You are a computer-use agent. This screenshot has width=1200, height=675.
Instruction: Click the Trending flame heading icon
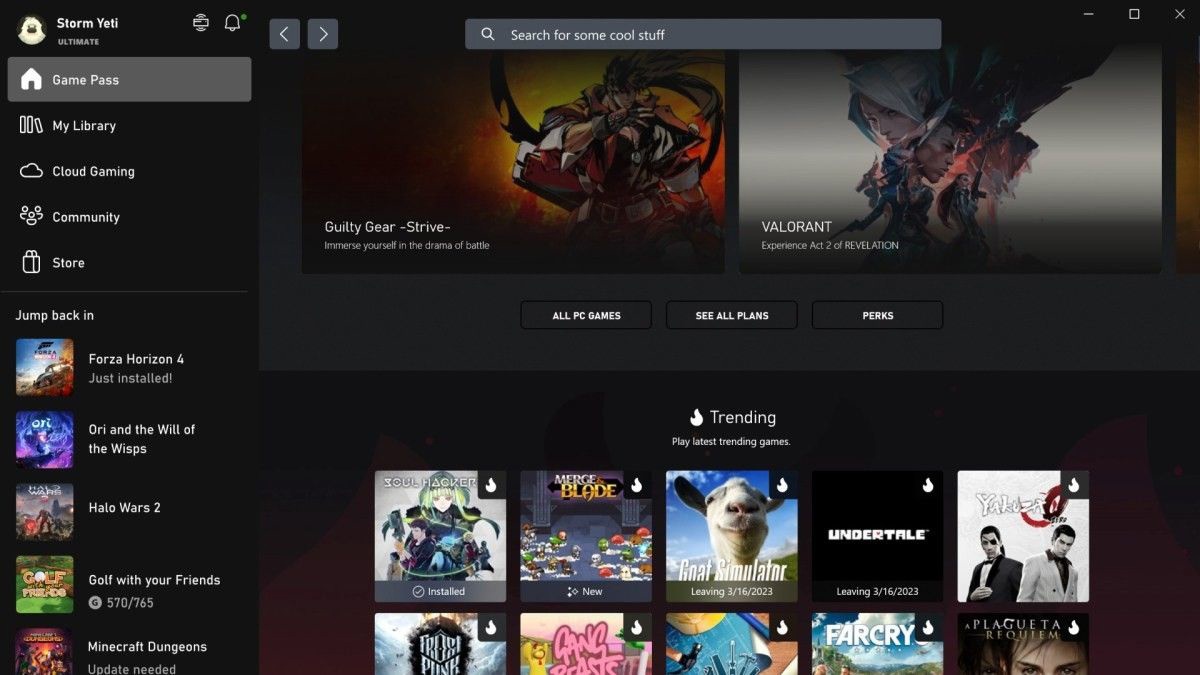697,417
